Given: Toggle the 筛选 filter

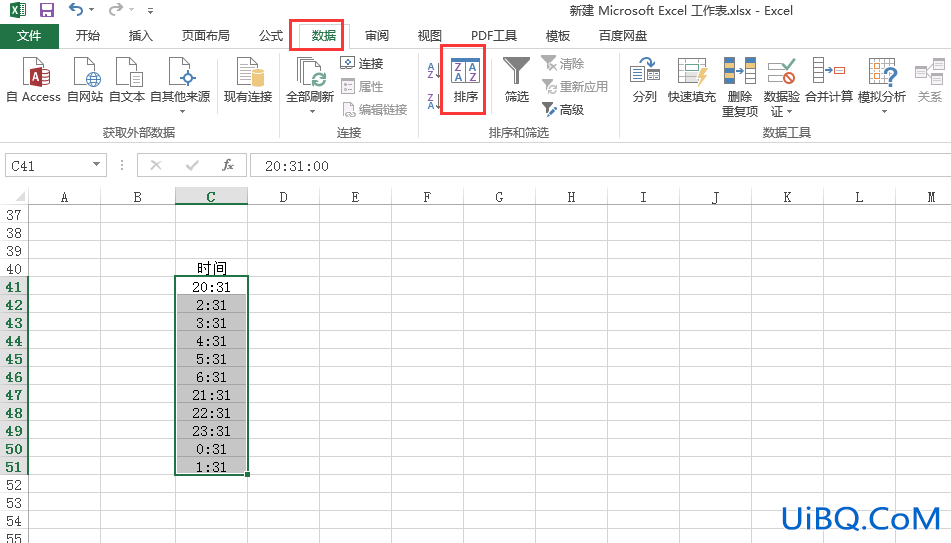Looking at the screenshot, I should [517, 79].
